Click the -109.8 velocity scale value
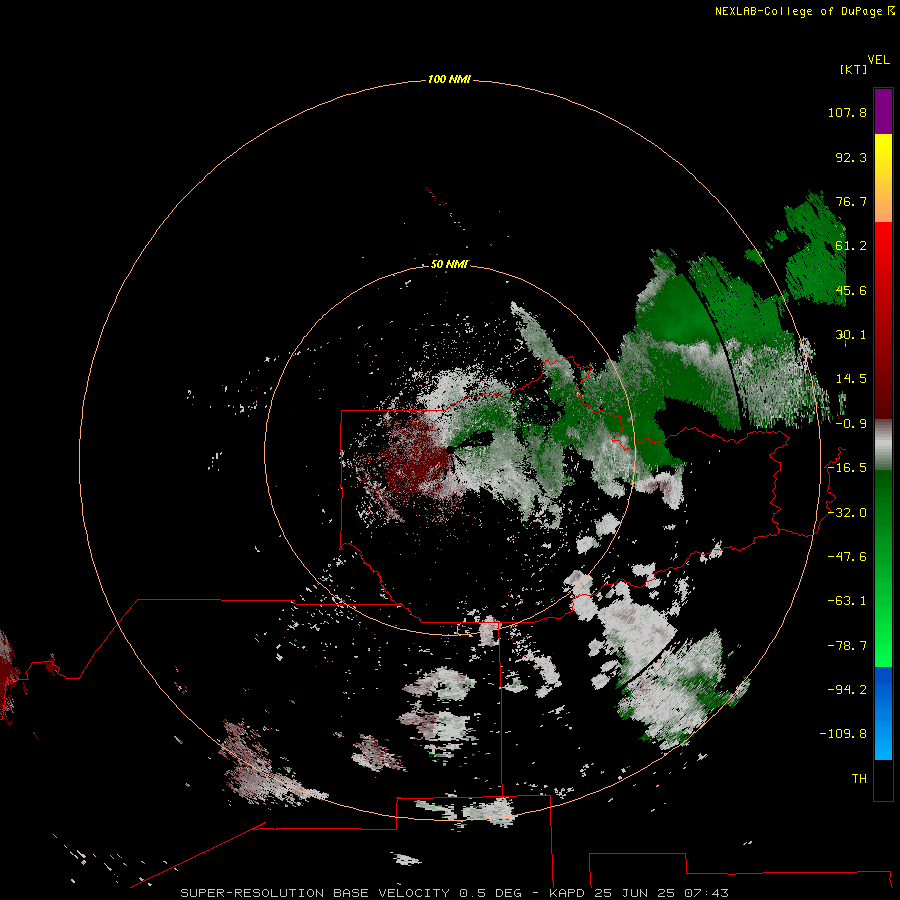This screenshot has height=900, width=900. tap(843, 734)
